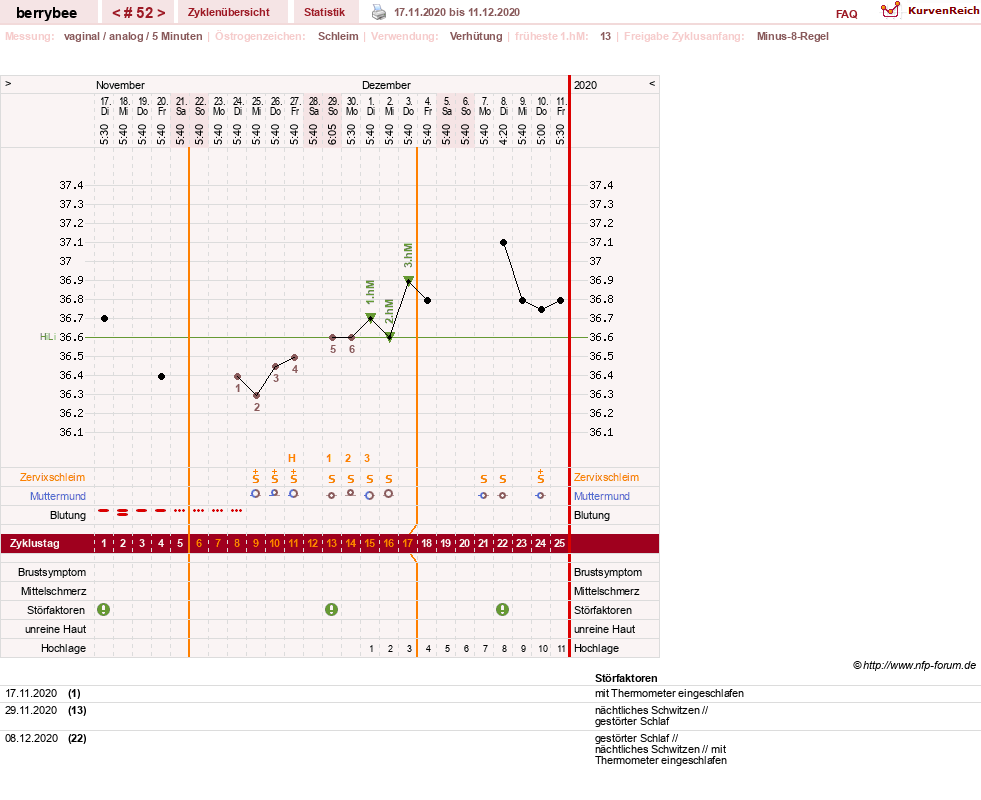
Task: Go to next cycle arrow after #52
Action: [161, 13]
